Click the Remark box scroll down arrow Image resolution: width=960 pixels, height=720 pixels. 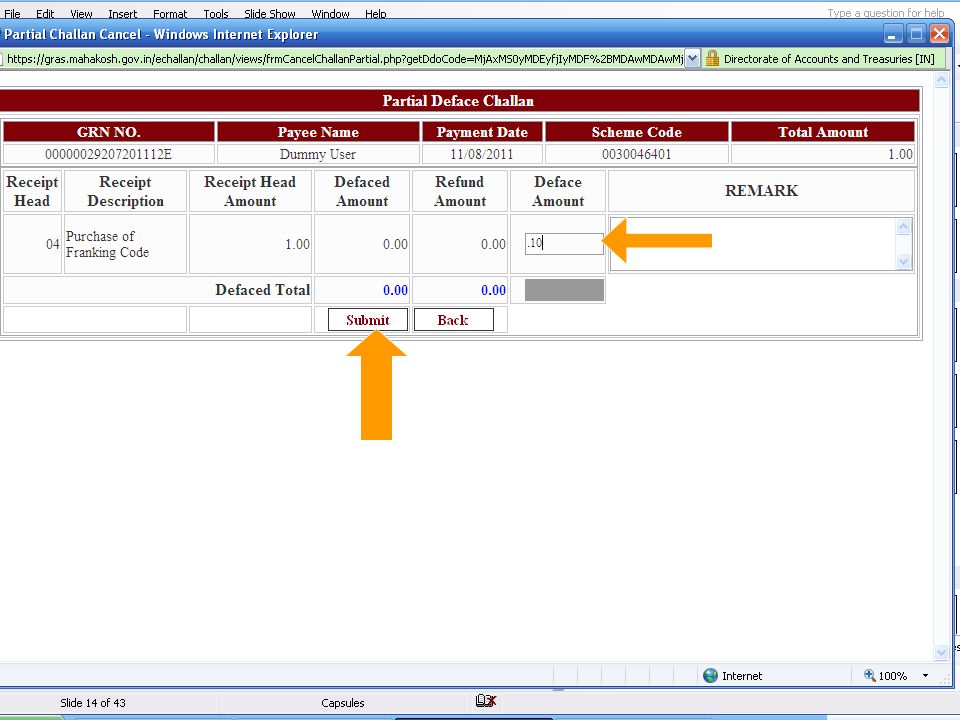click(904, 261)
